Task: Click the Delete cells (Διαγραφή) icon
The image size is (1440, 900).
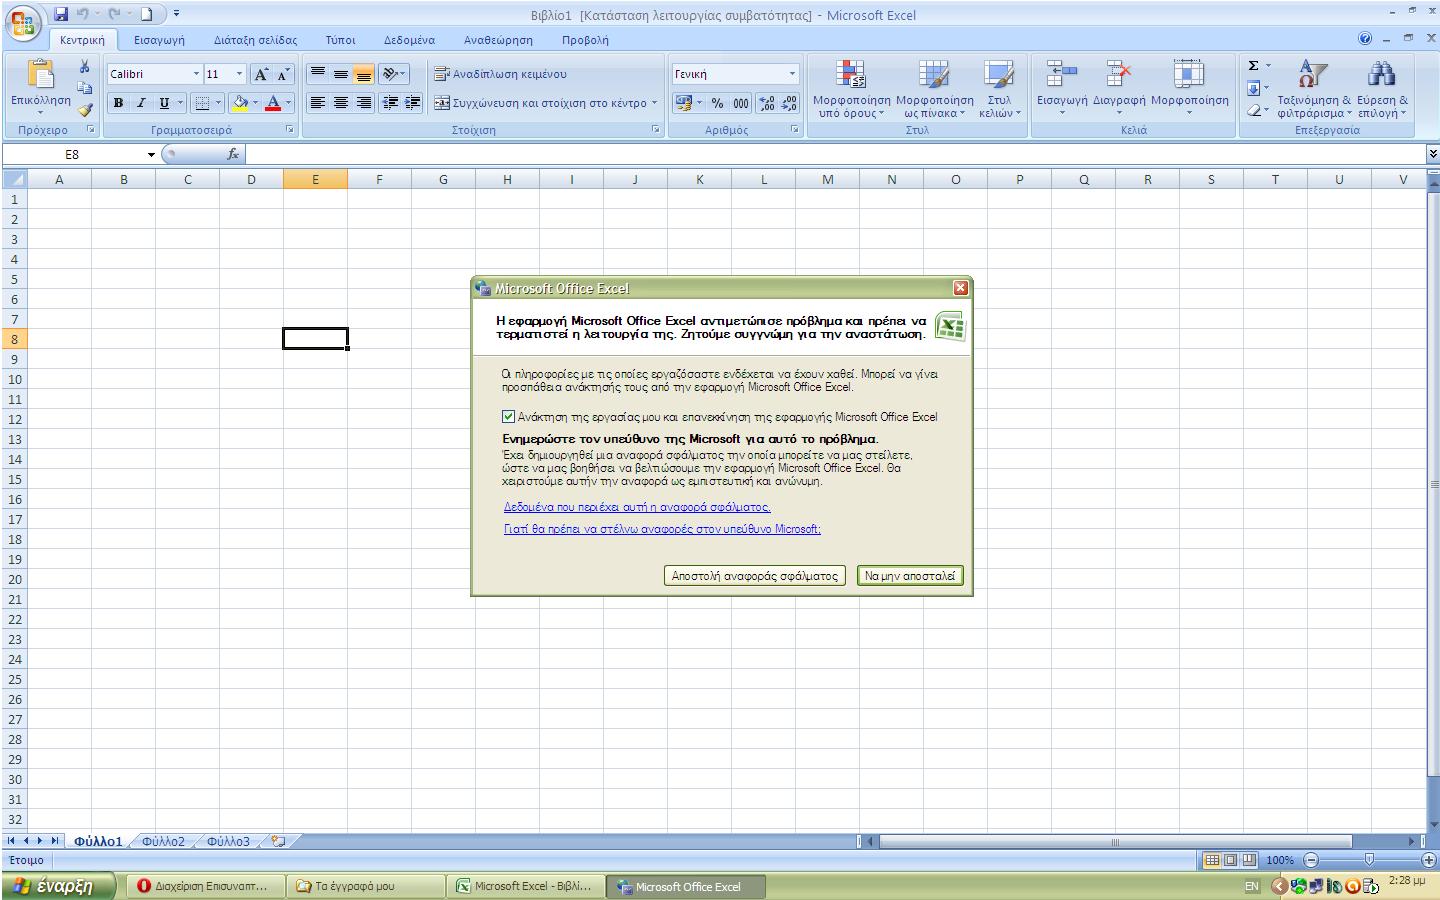Action: pos(1118,75)
